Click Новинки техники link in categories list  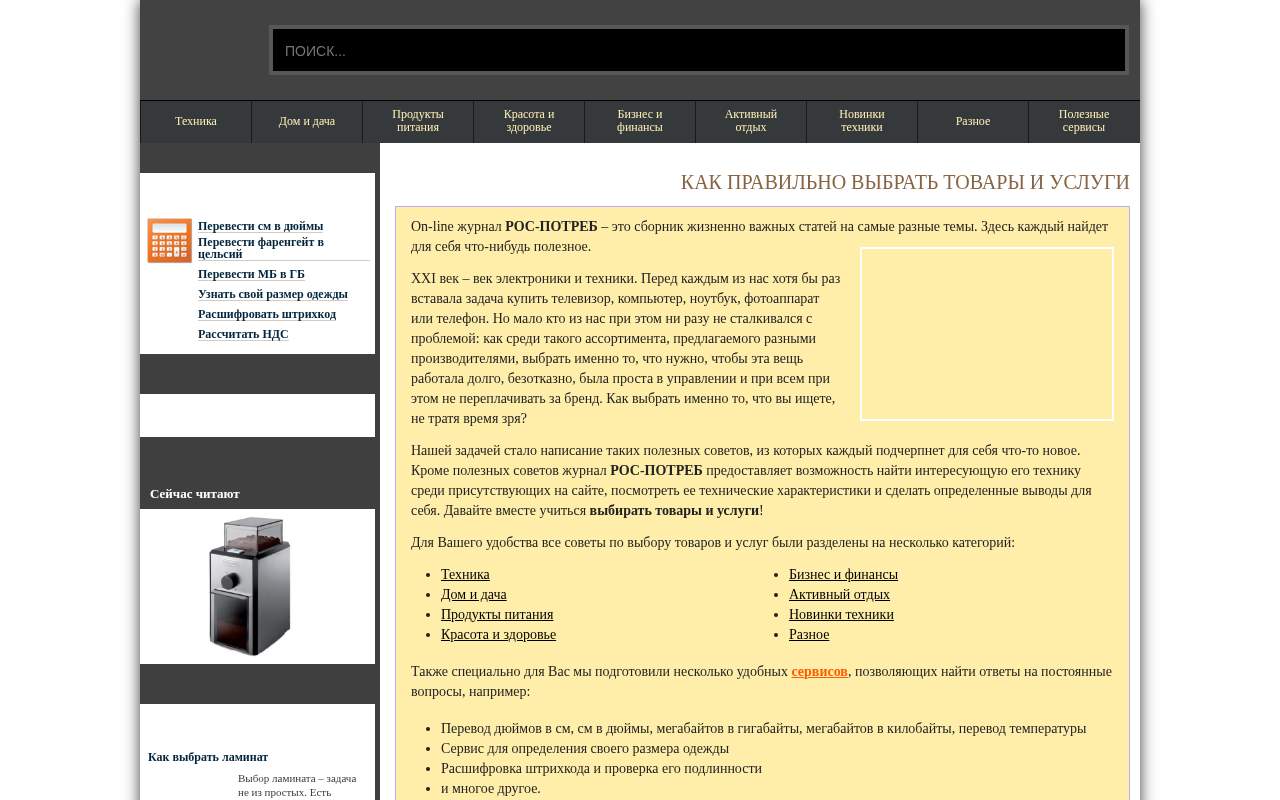[x=841, y=614]
